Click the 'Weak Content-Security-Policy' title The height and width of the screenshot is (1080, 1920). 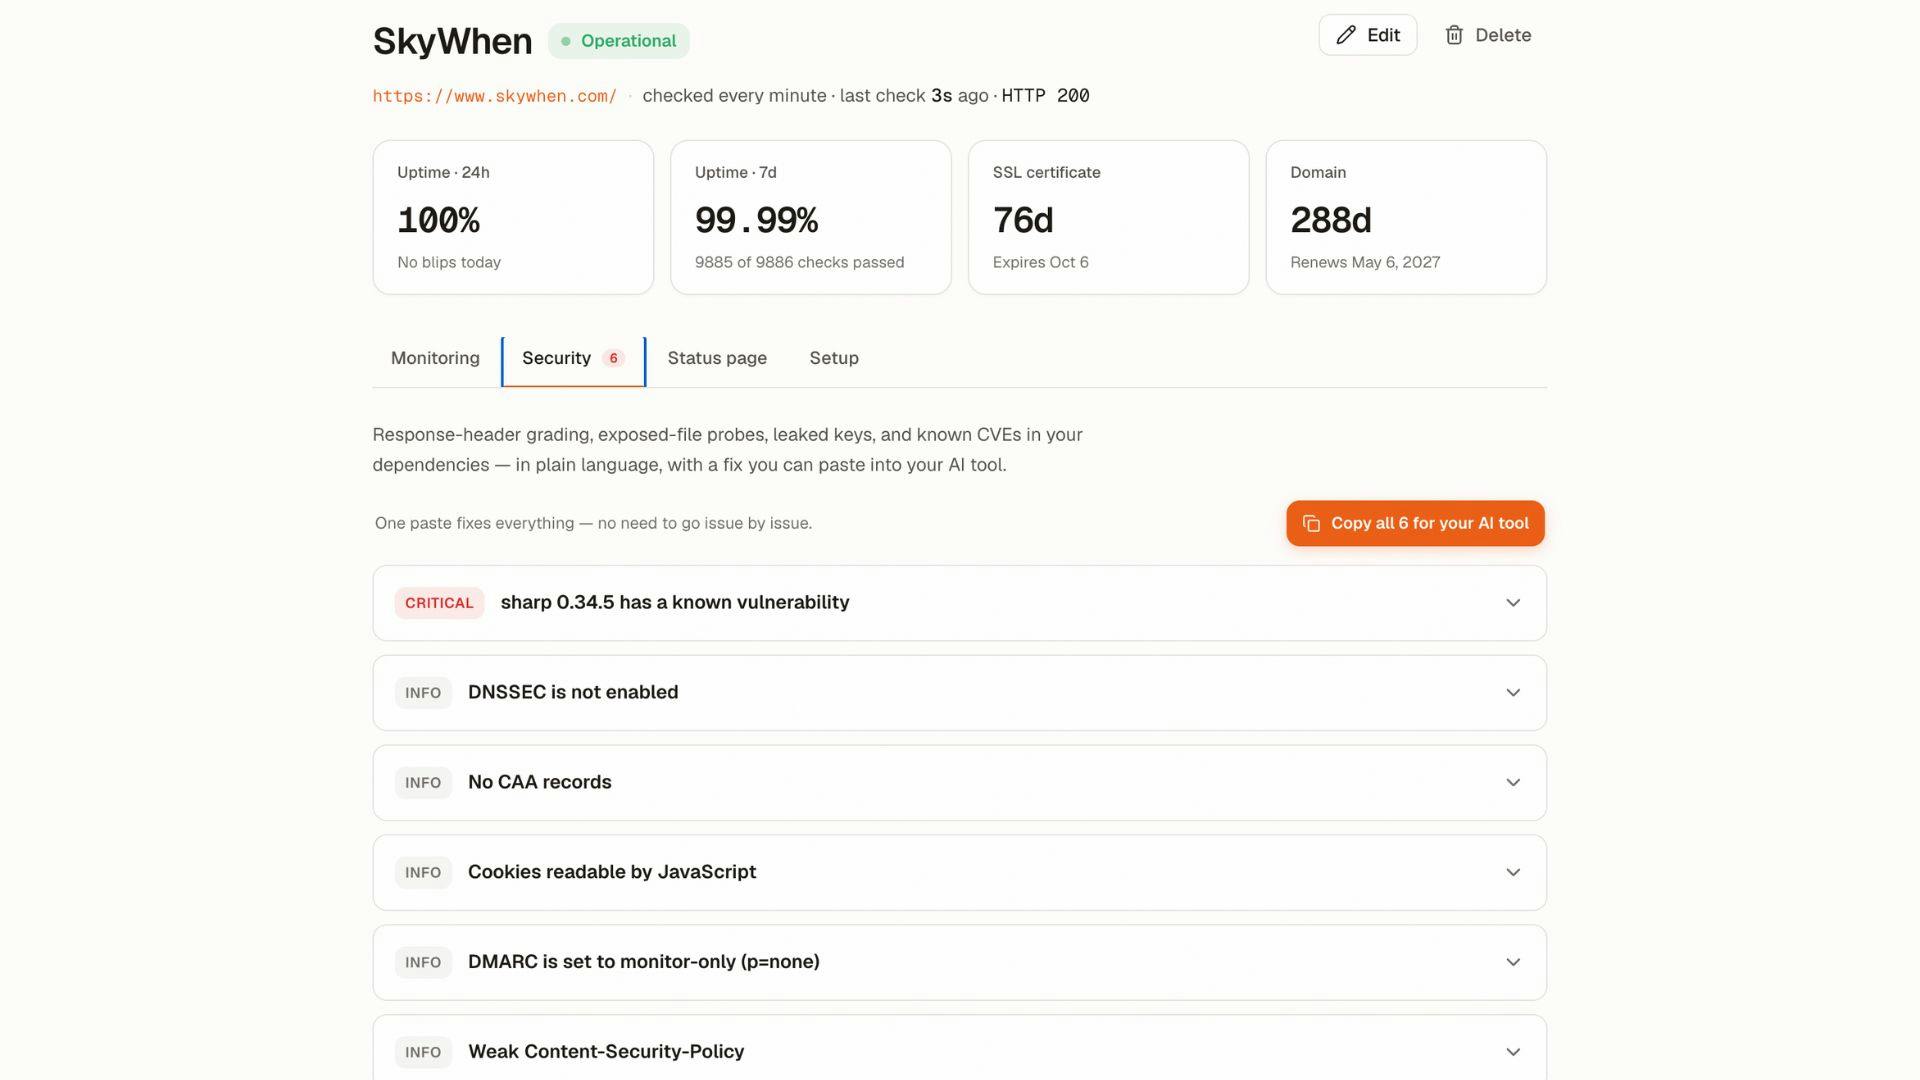click(606, 1052)
